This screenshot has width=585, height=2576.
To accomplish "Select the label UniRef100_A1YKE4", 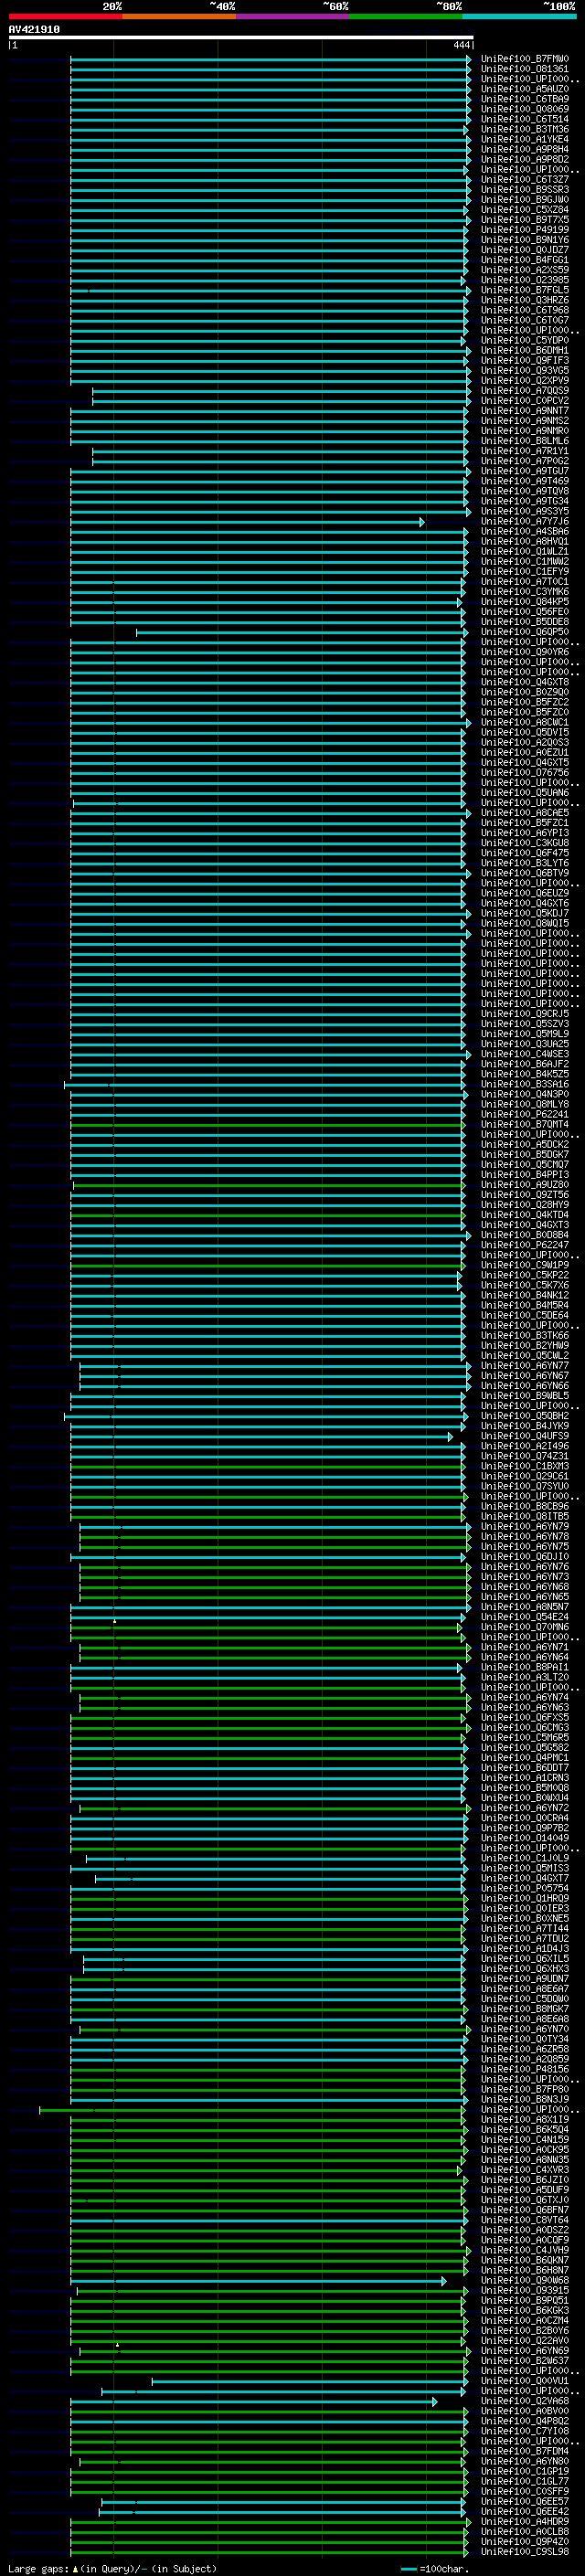I will tap(525, 139).
